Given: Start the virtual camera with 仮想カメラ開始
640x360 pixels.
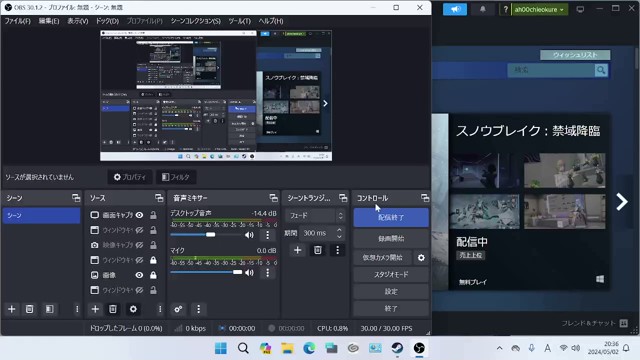Looking at the screenshot, I should (x=382, y=258).
